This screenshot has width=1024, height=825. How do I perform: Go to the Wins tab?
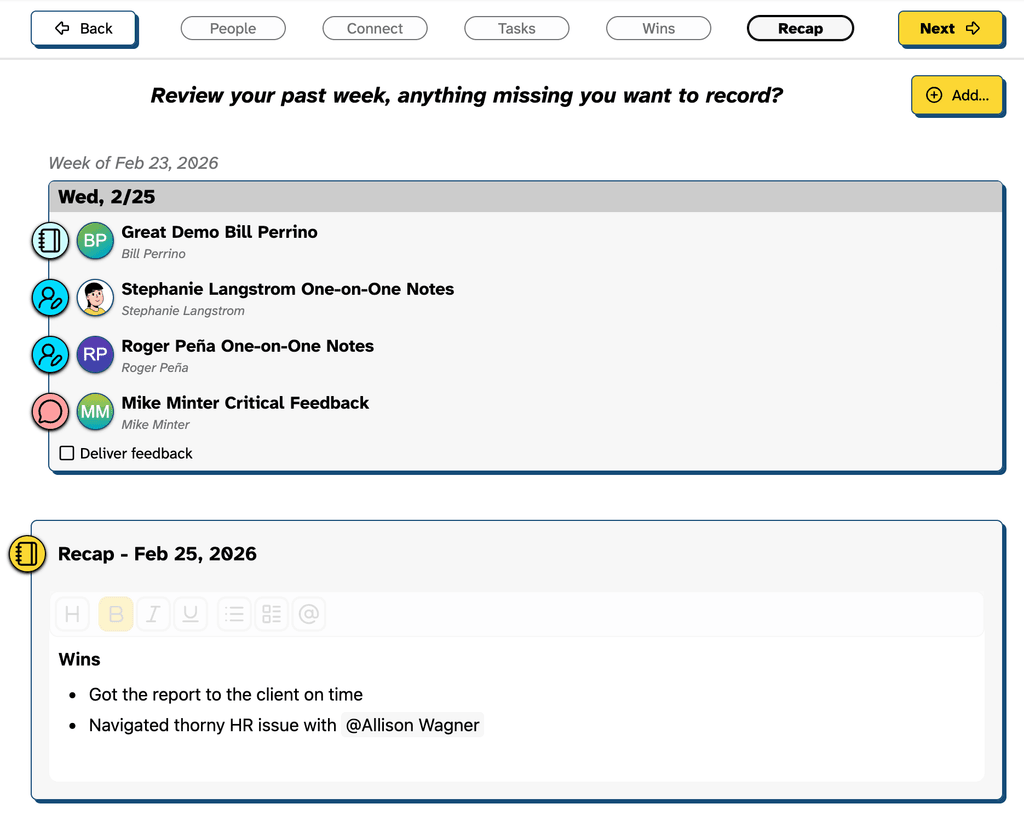coord(658,29)
